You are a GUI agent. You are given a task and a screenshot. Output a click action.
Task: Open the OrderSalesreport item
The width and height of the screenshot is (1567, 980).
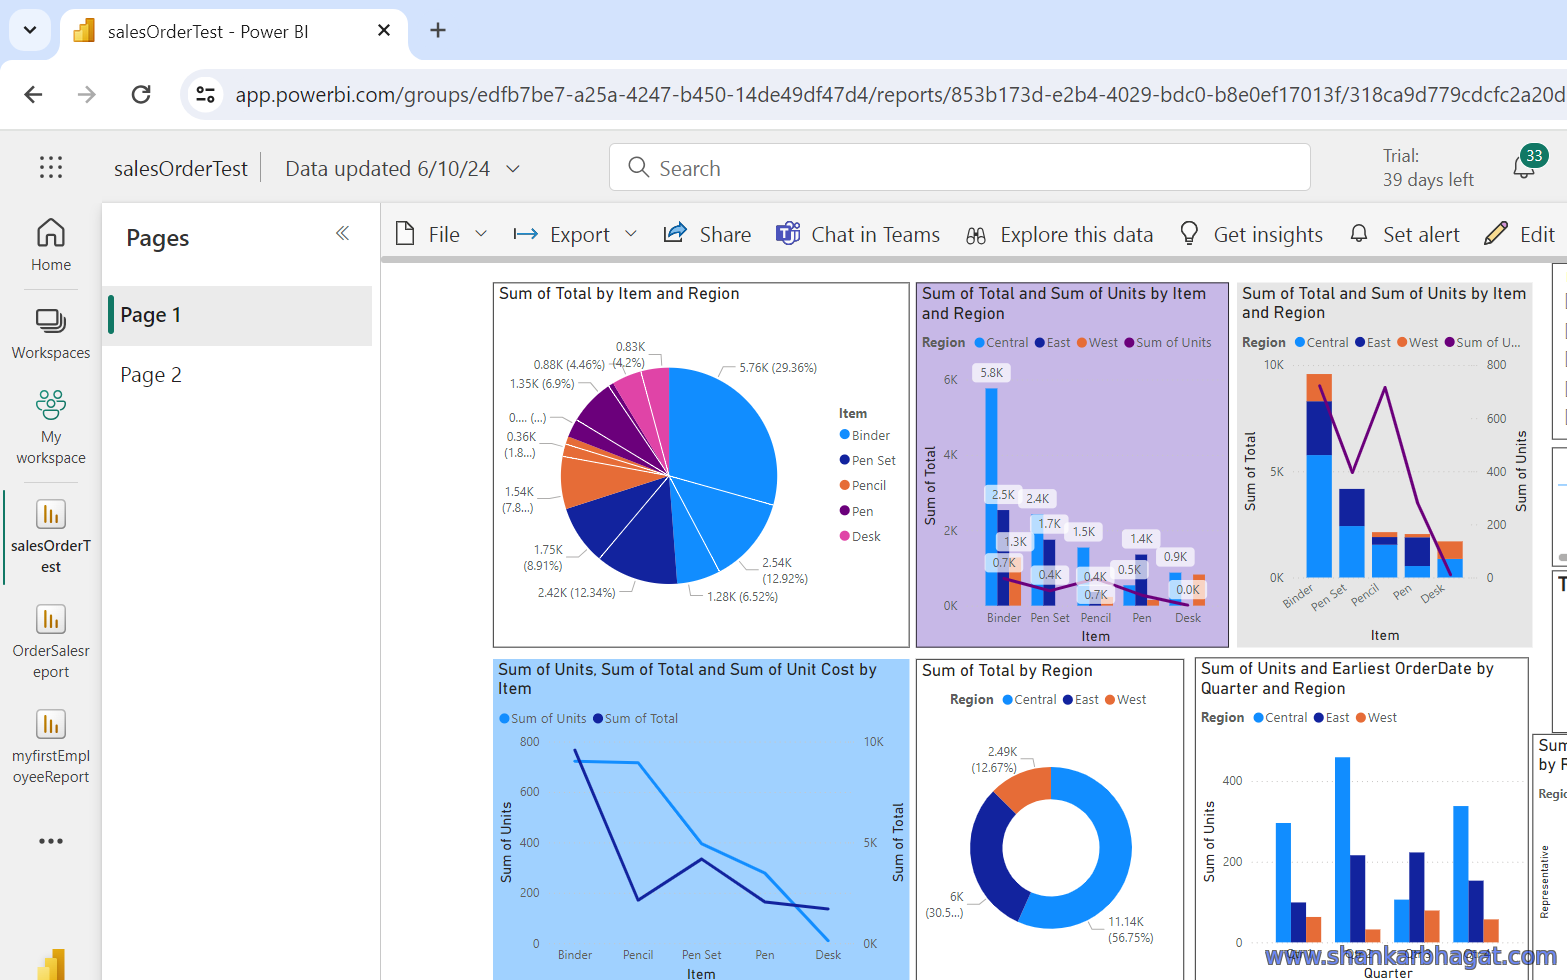[x=51, y=640]
